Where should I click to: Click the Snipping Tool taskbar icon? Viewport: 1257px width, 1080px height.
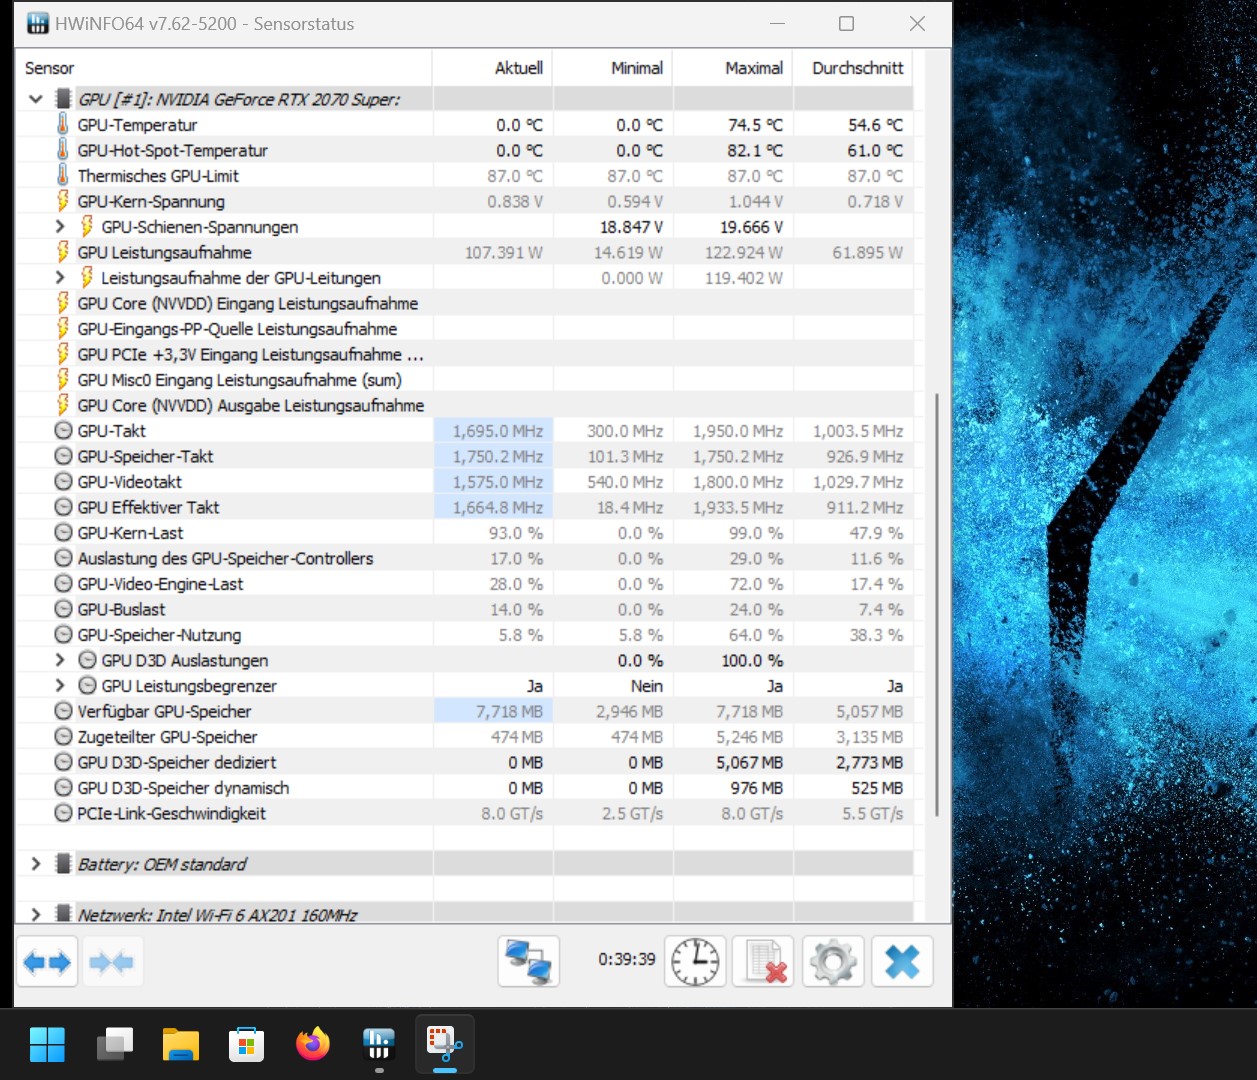444,1045
